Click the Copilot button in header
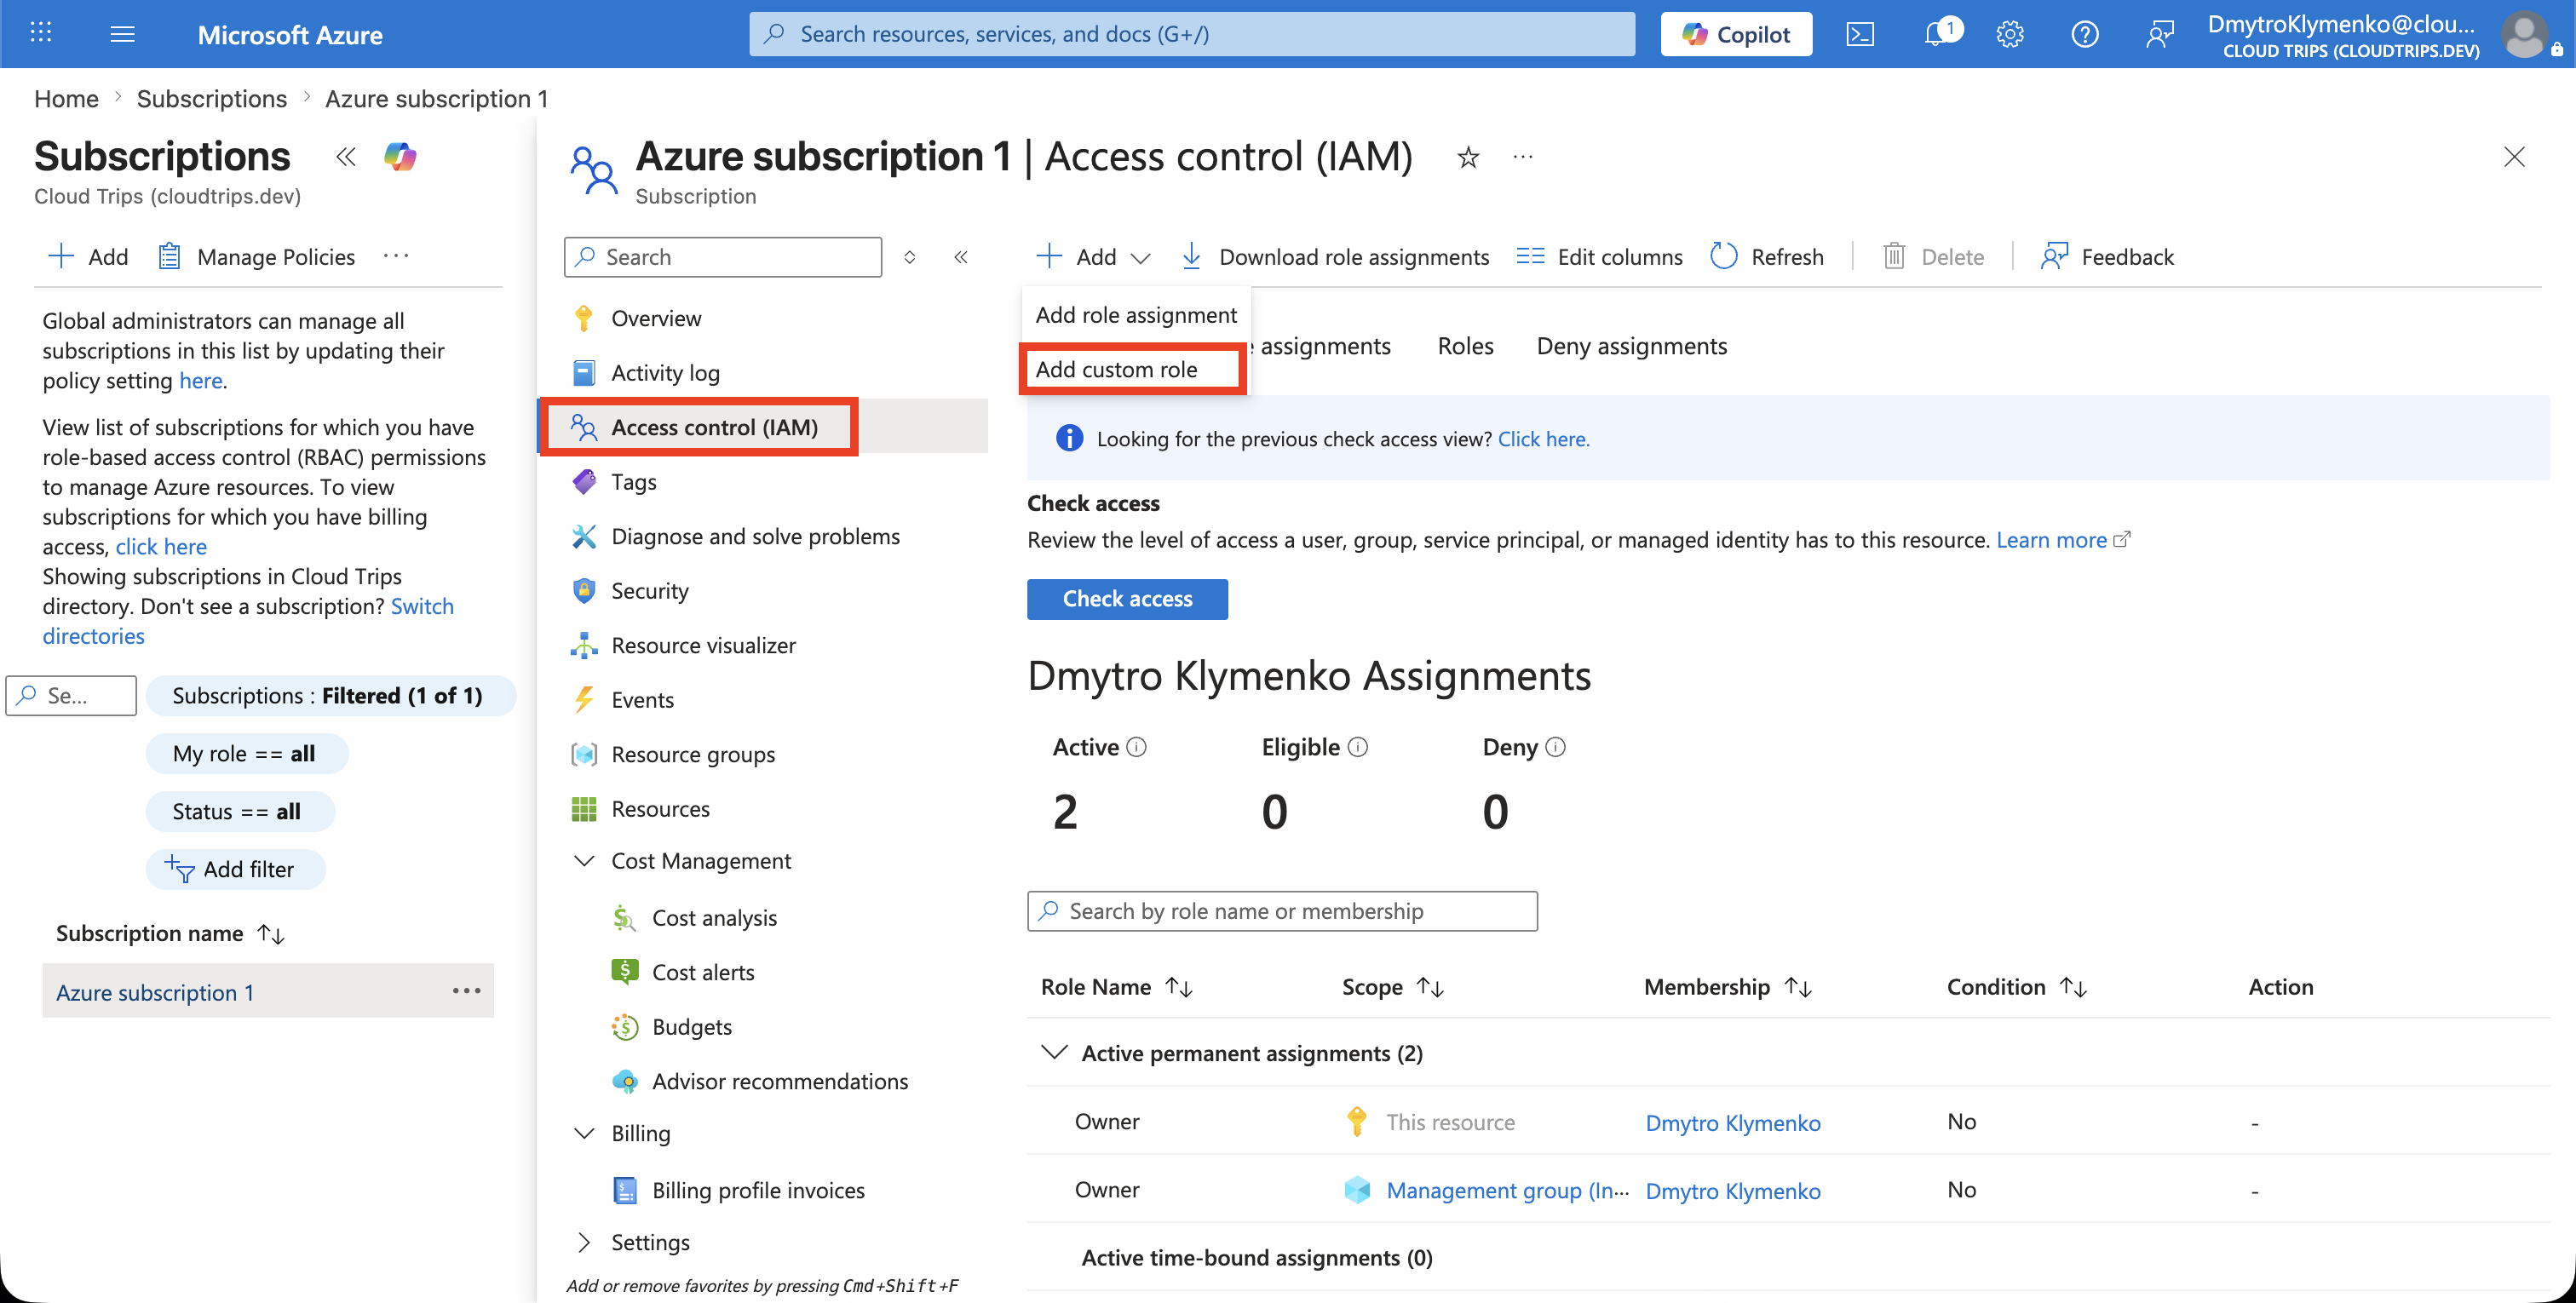Viewport: 2576px width, 1303px height. click(x=1735, y=34)
